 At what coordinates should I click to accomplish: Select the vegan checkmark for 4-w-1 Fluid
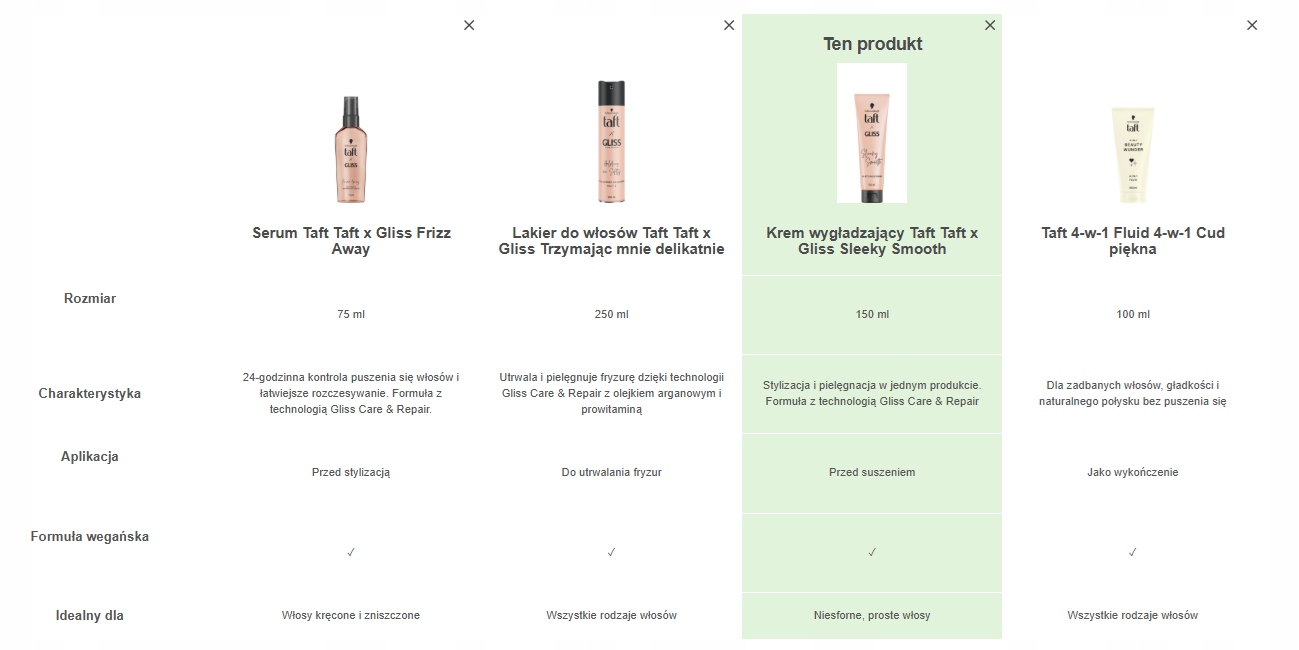click(1133, 552)
